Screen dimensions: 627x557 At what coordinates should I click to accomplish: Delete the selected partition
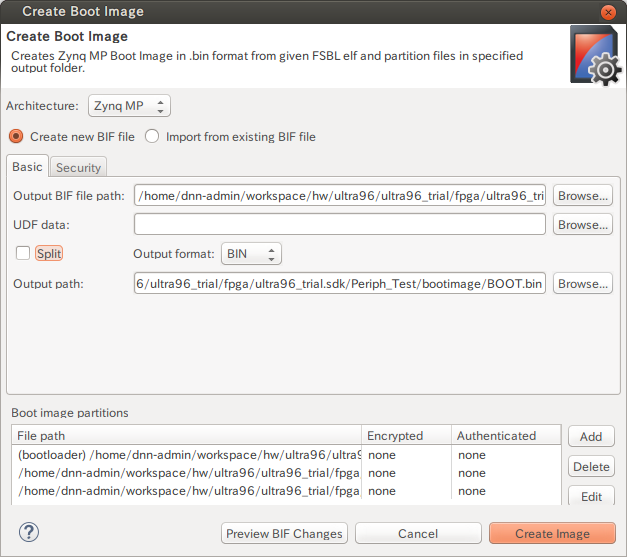(591, 467)
